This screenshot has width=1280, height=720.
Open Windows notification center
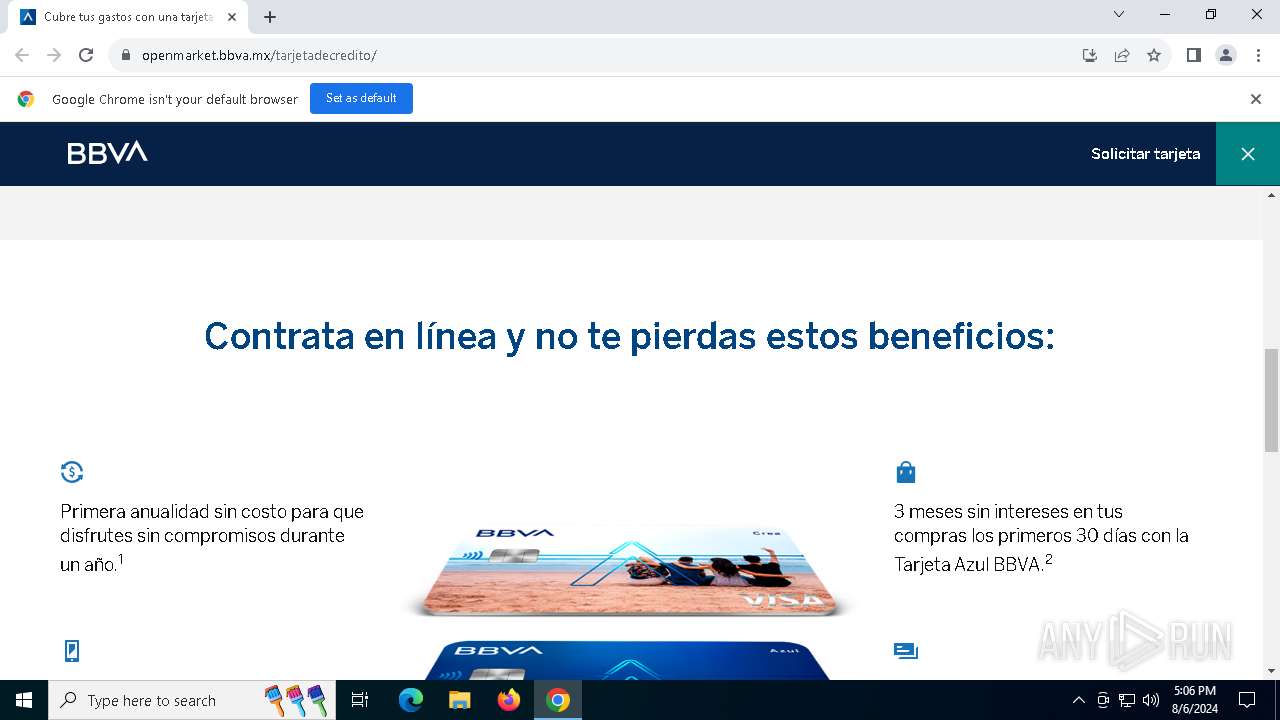[x=1247, y=700]
